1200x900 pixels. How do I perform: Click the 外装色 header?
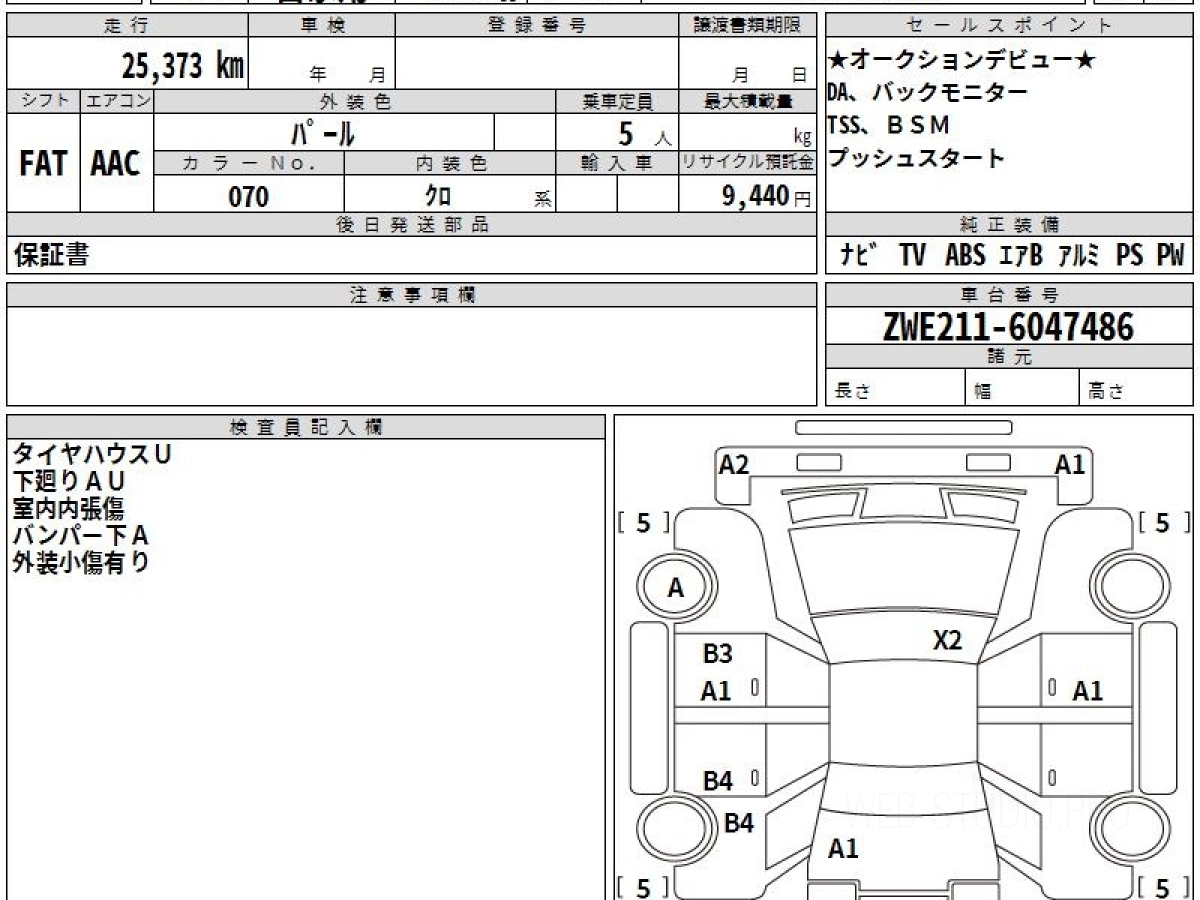[355, 101]
